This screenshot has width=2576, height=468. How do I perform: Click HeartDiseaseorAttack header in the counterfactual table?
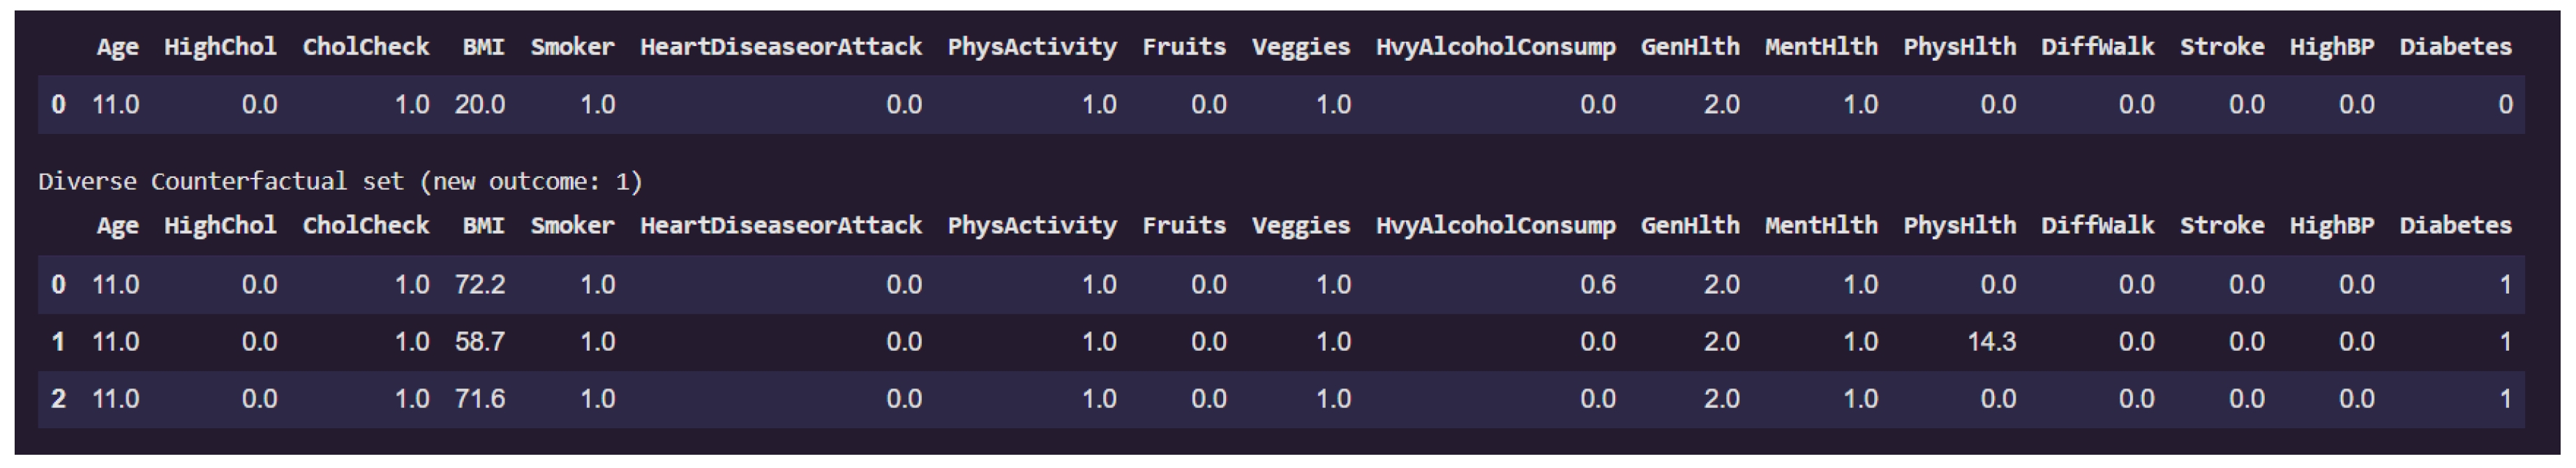tap(781, 226)
